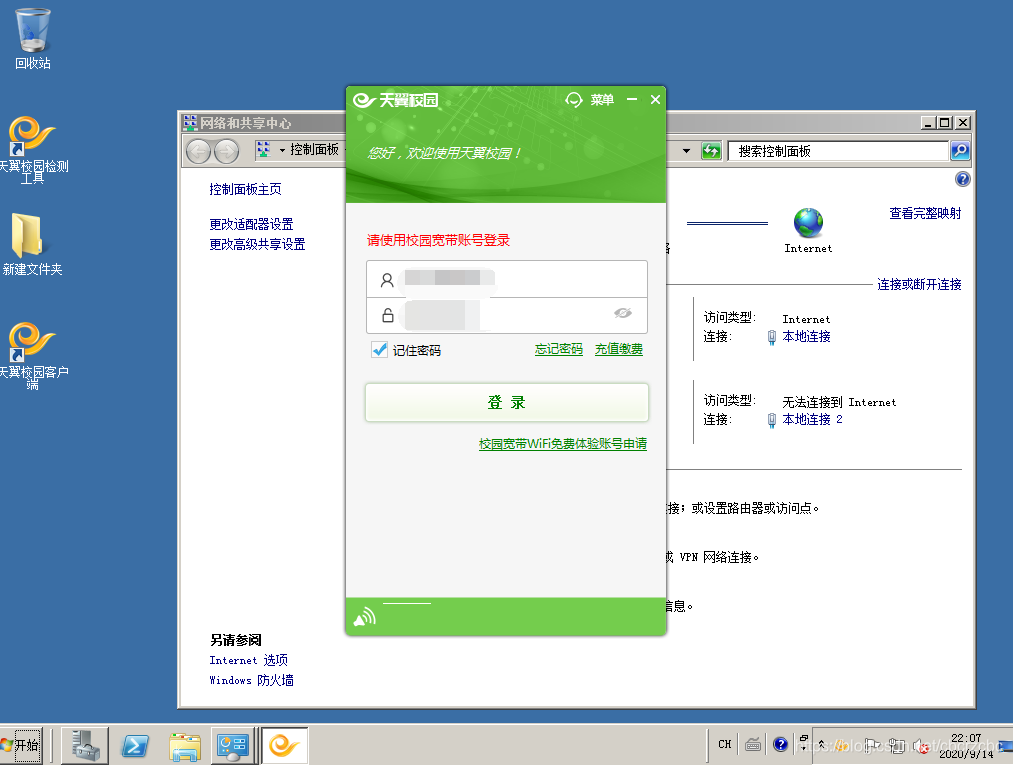Viewport: 1013px width, 765px height.
Task: Click language bar help icon
Action: tap(780, 744)
